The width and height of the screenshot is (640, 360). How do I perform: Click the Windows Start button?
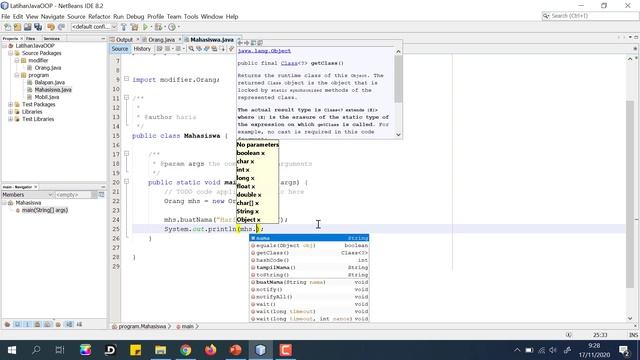(x=11, y=350)
